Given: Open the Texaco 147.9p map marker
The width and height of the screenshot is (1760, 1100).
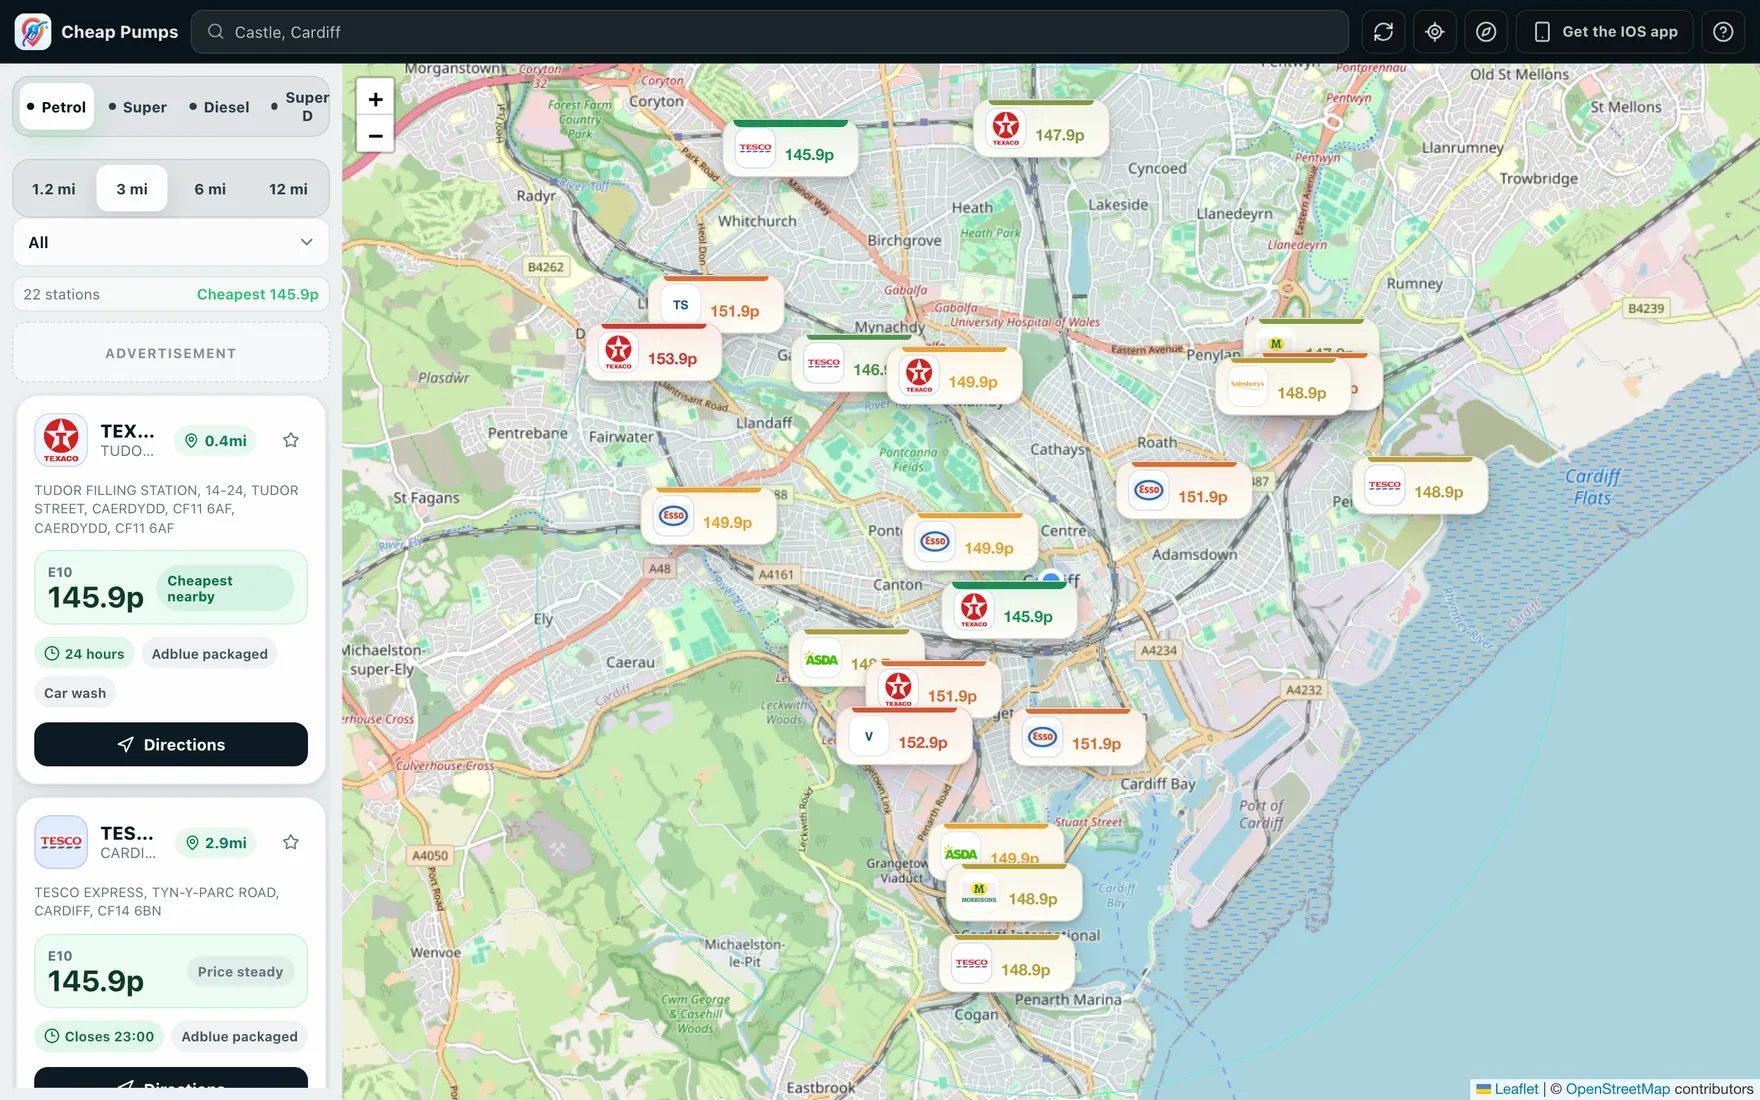Looking at the screenshot, I should [x=1041, y=131].
